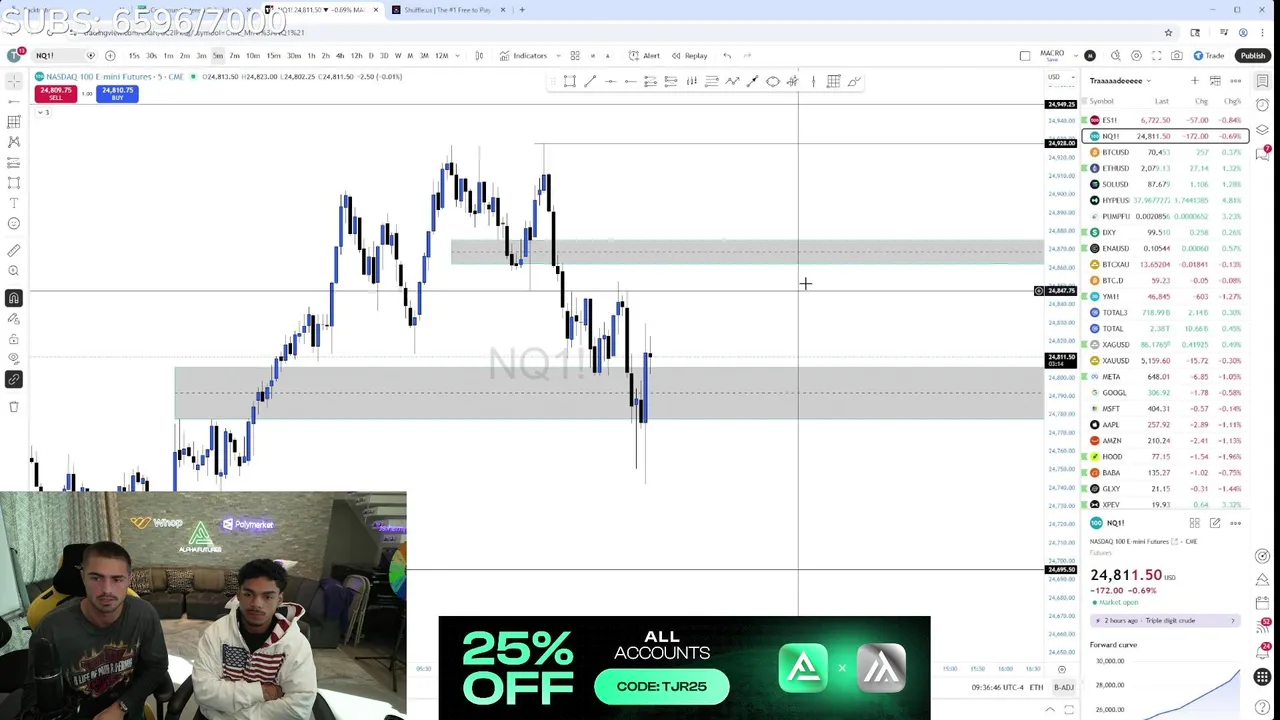Add symbol to watchlist plus icon
1280x720 pixels.
click(1194, 80)
